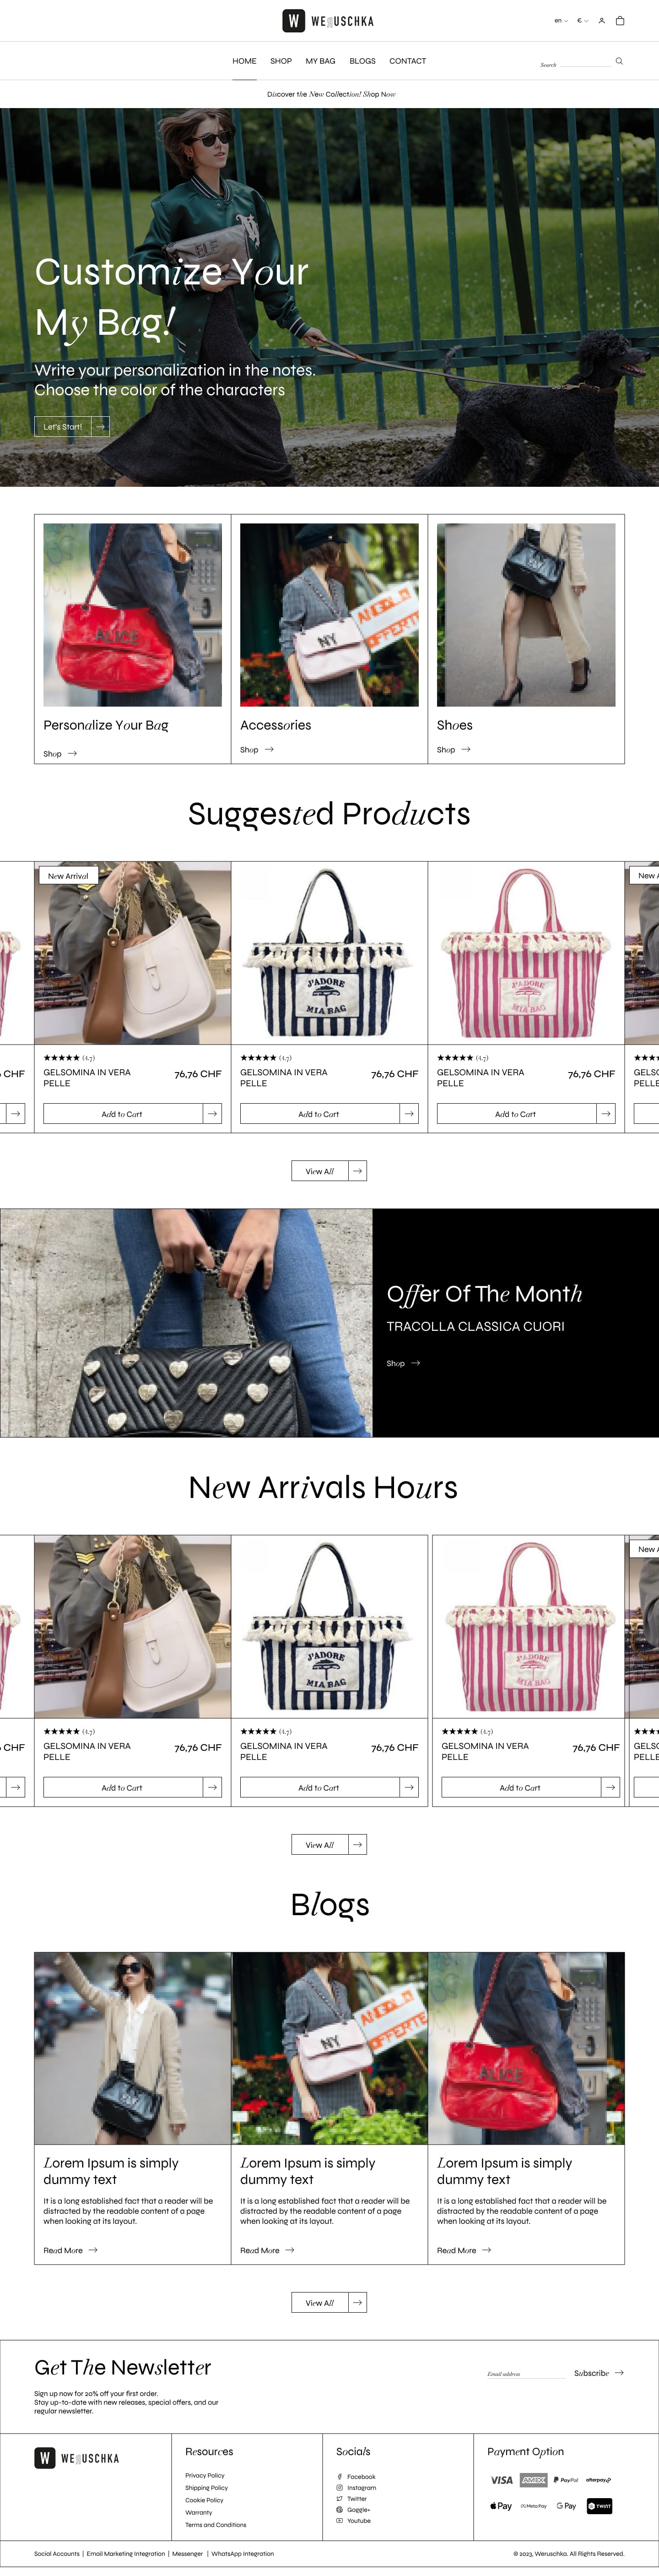Viewport: 659px width, 2576px height.
Task: Open the MY BAG menu item
Action: [320, 61]
